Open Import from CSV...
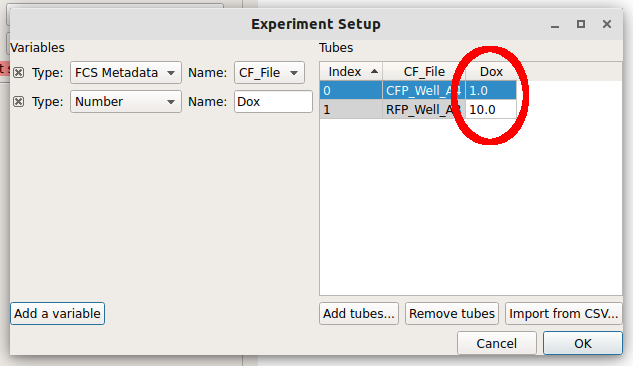 coord(564,314)
